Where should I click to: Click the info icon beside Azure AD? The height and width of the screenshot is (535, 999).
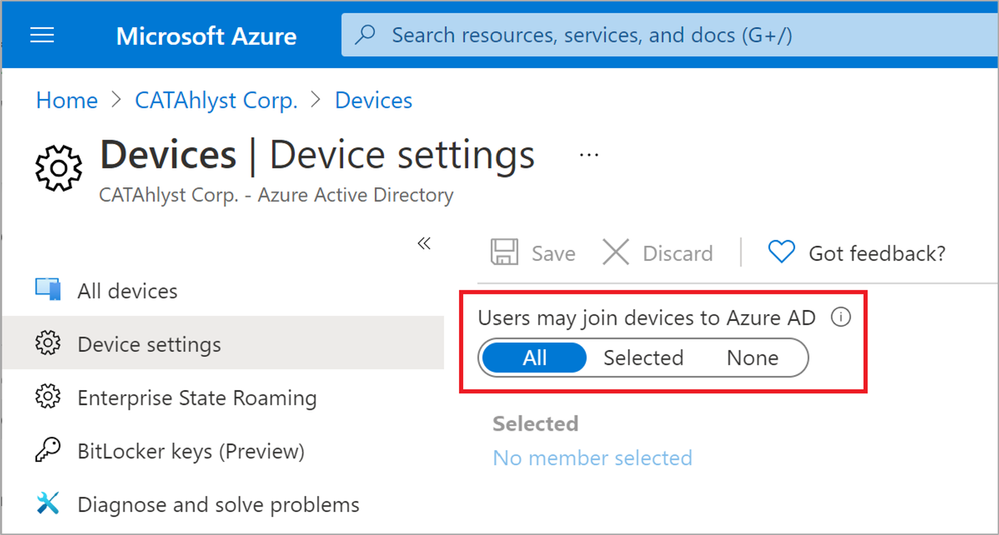[841, 318]
